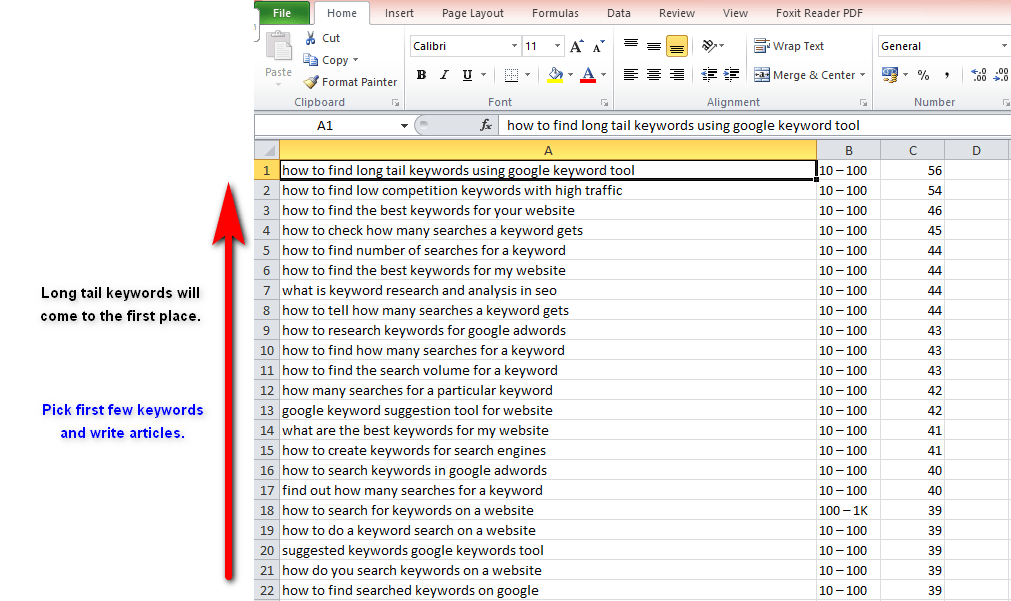Select column C header
Viewport: 1011px width, 601px height.
pyautogui.click(x=912, y=150)
